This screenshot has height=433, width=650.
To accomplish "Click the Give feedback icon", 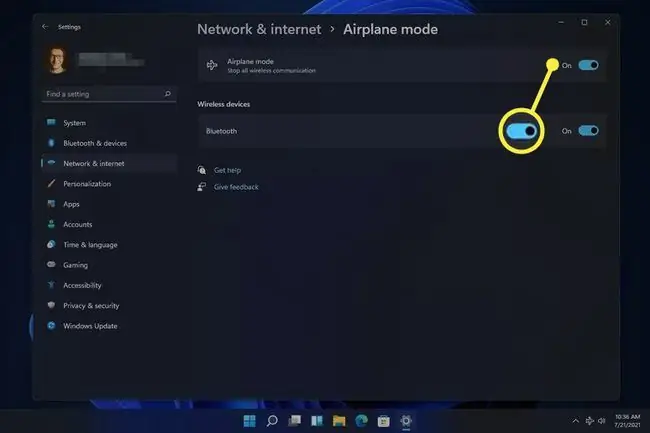I will [x=202, y=187].
